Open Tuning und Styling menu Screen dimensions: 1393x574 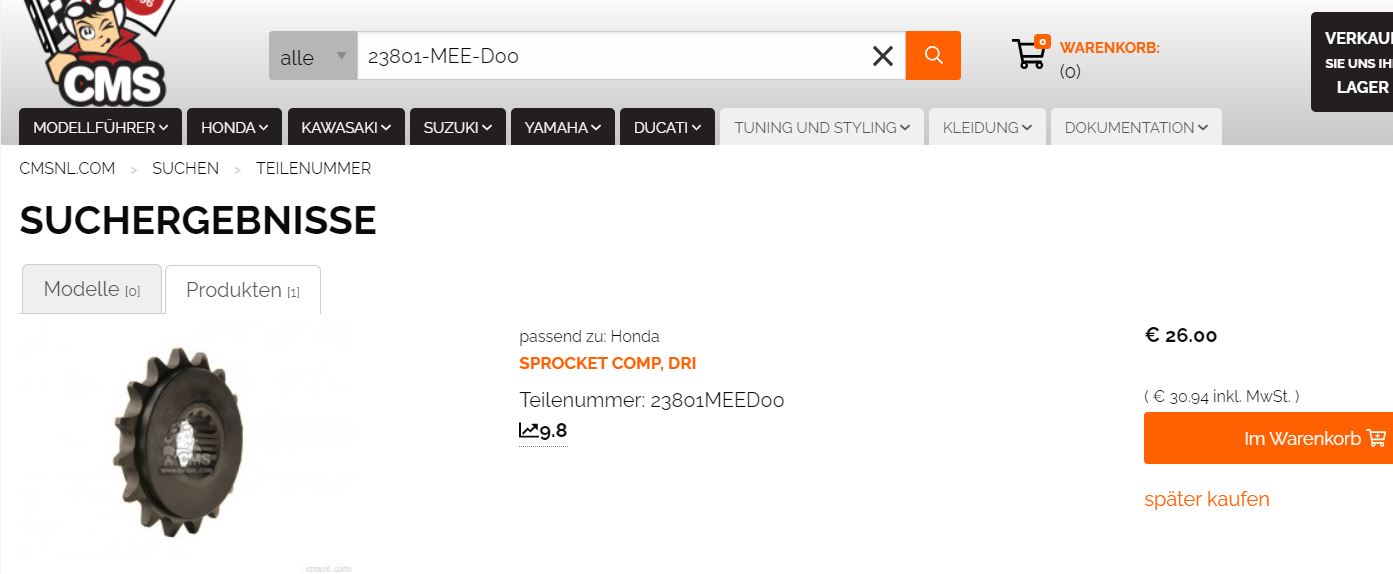[822, 127]
